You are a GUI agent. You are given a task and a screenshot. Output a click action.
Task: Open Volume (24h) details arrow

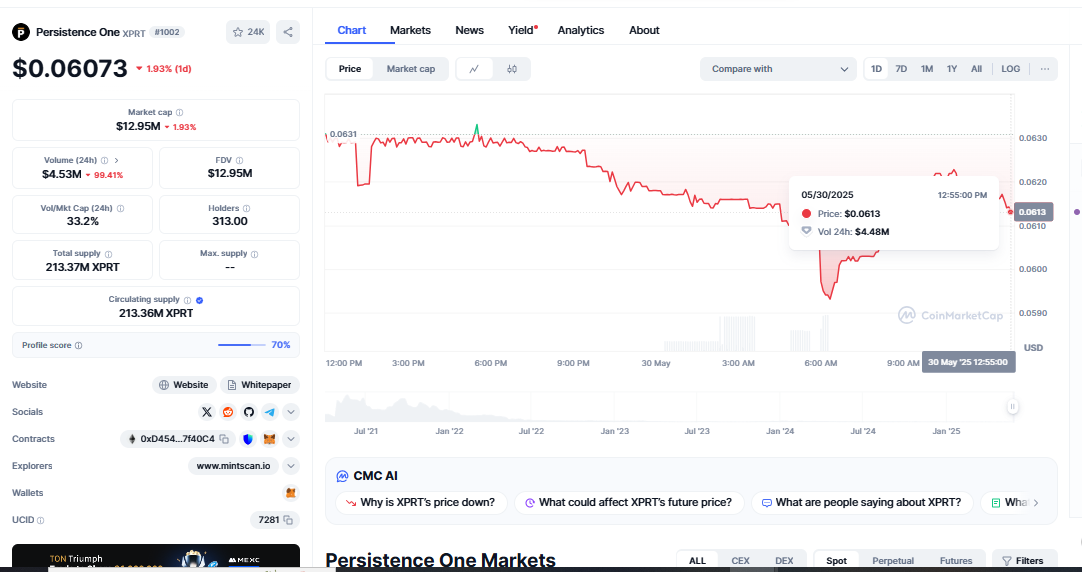tap(116, 160)
